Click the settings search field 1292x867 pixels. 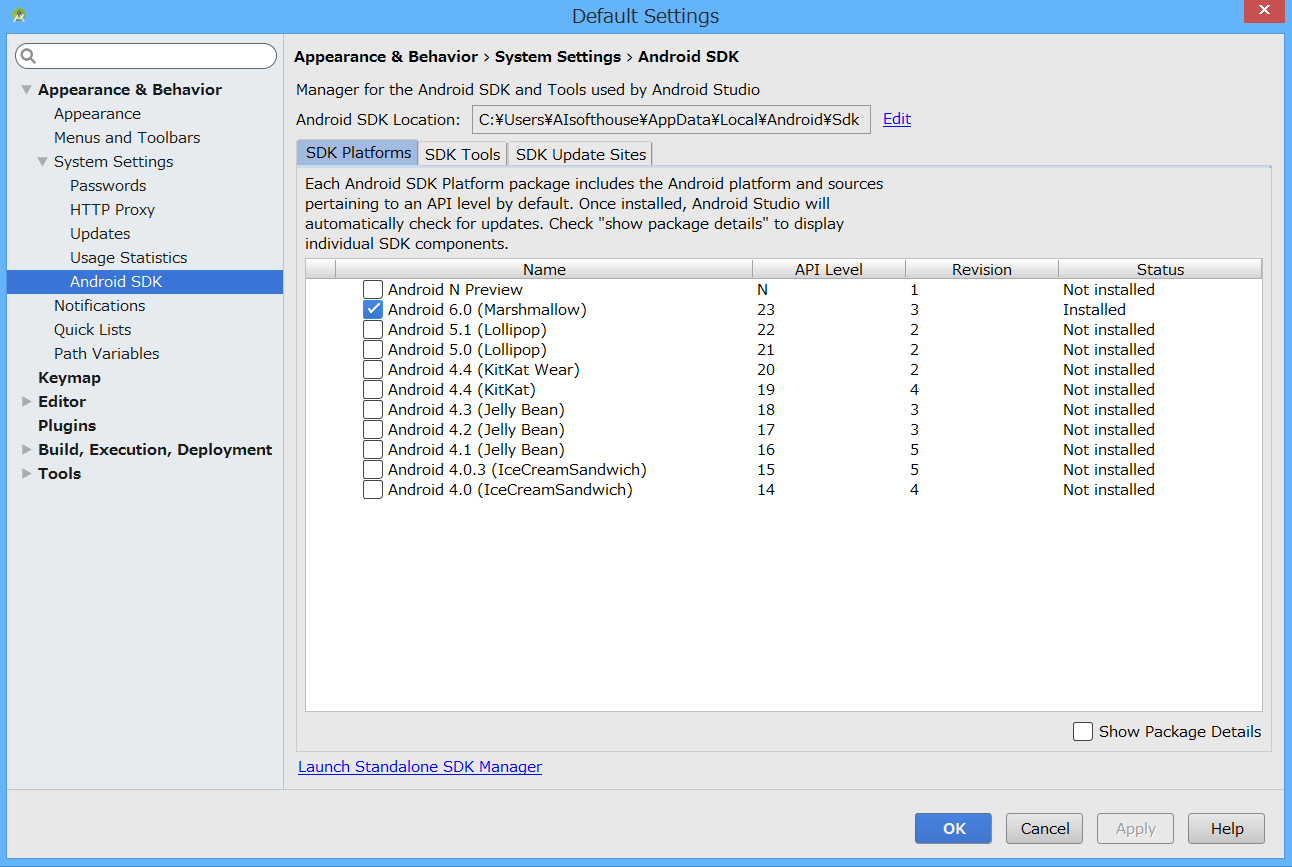coord(146,56)
